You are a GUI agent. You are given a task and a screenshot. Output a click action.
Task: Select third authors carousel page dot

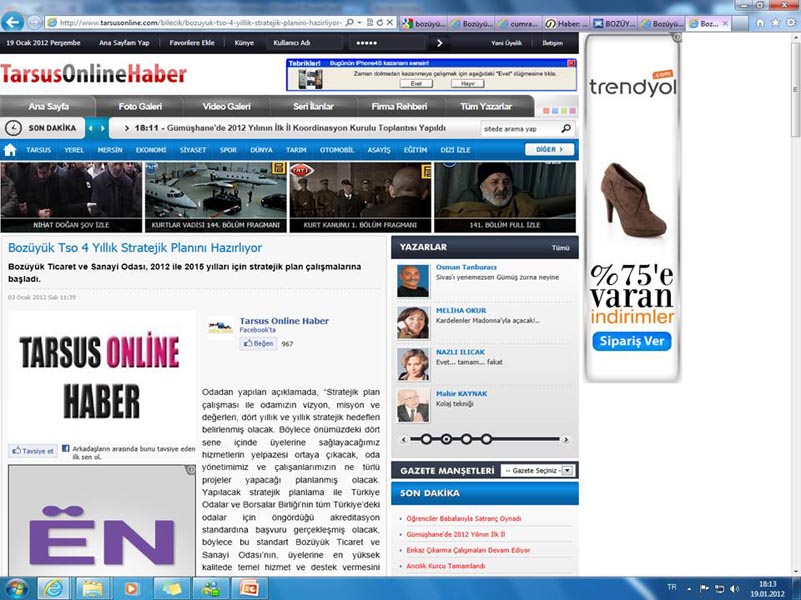[x=466, y=439]
